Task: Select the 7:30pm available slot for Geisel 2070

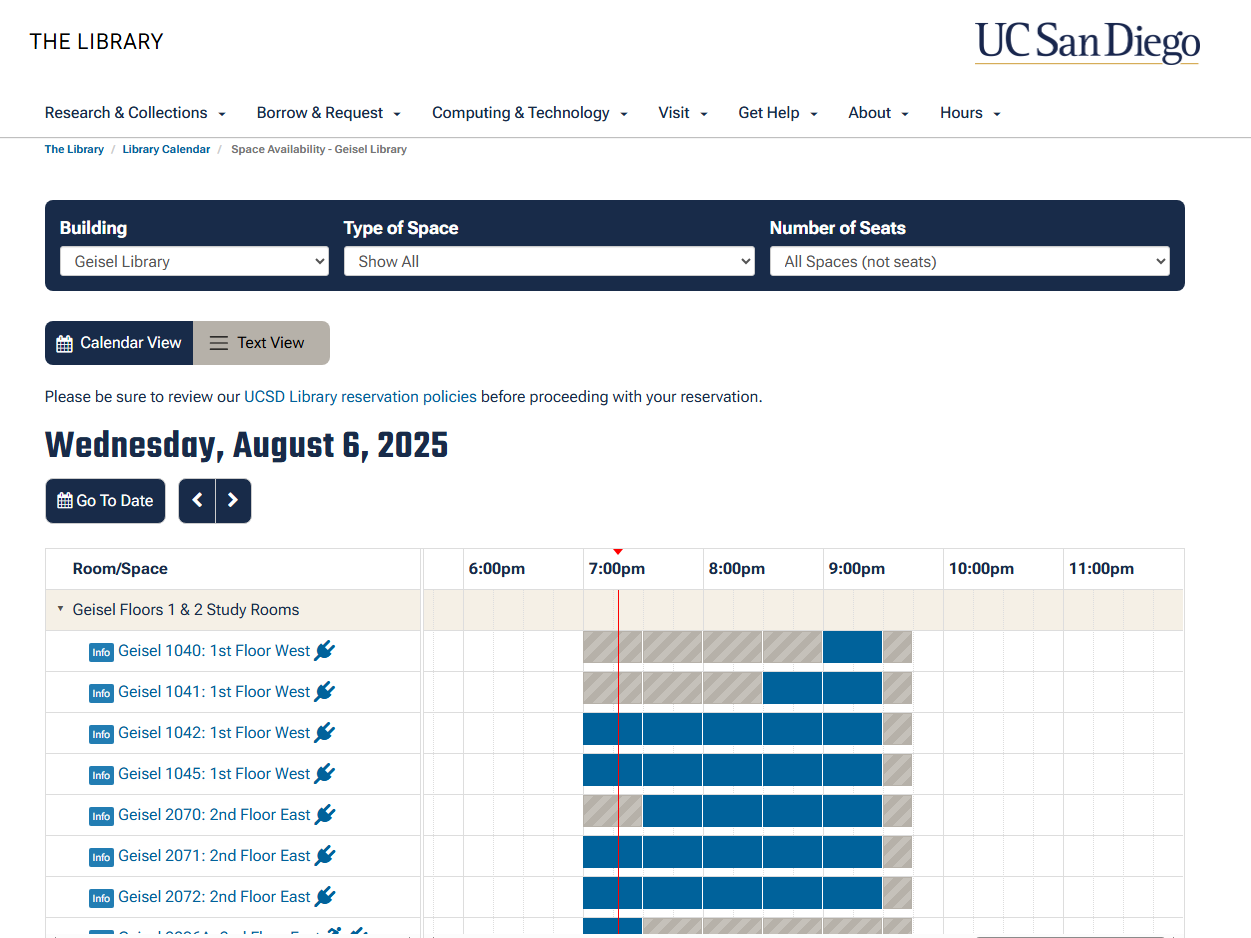Action: [673, 811]
